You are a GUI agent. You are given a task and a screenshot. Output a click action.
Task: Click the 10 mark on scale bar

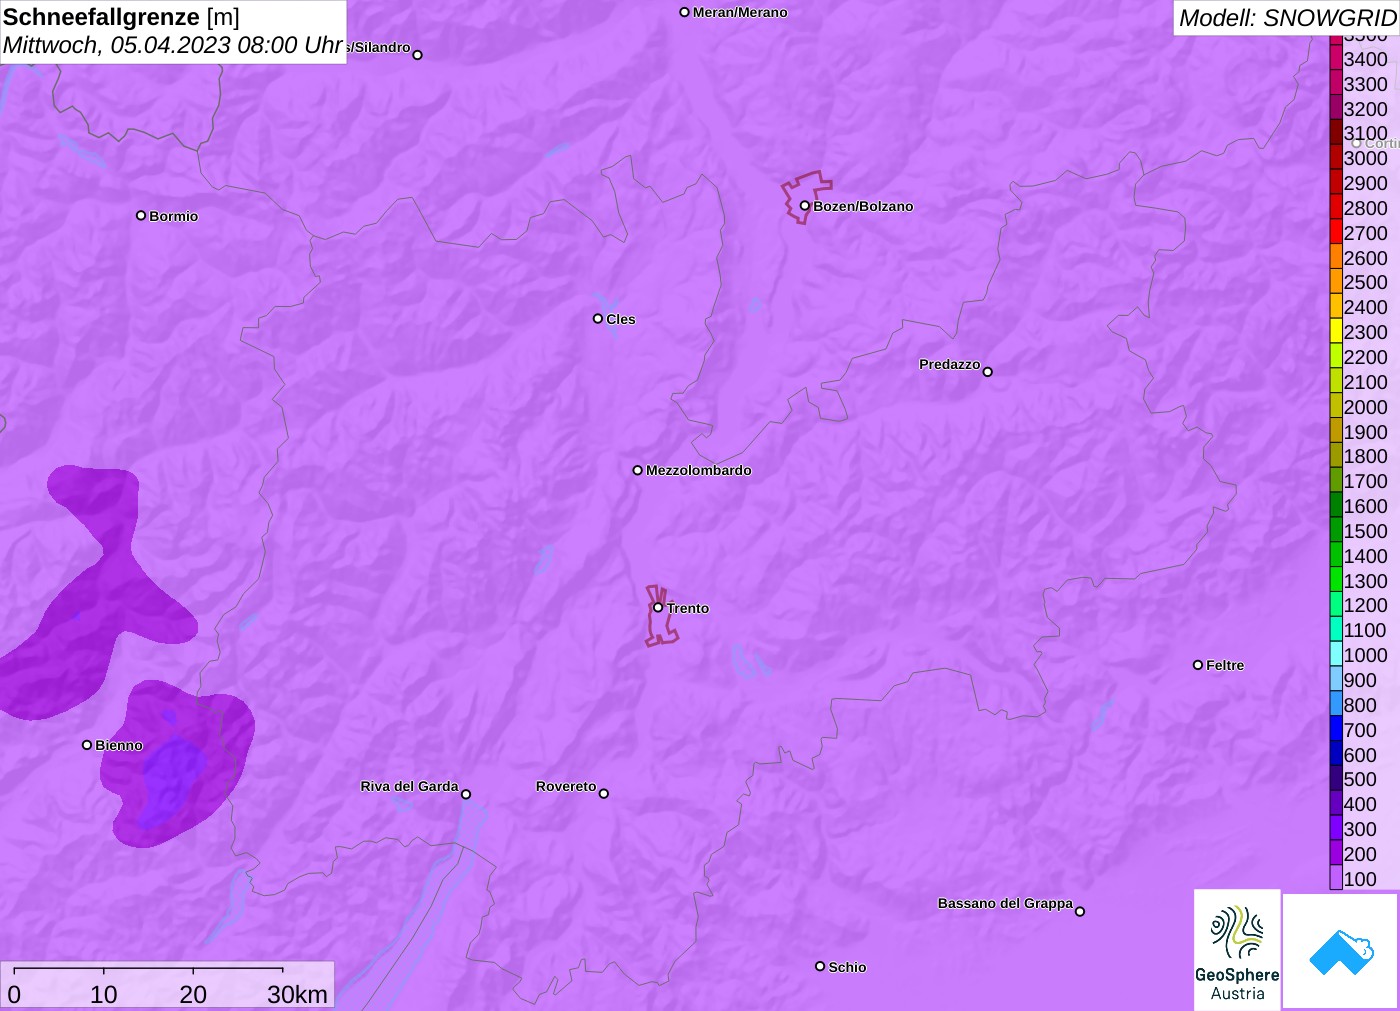104,994
